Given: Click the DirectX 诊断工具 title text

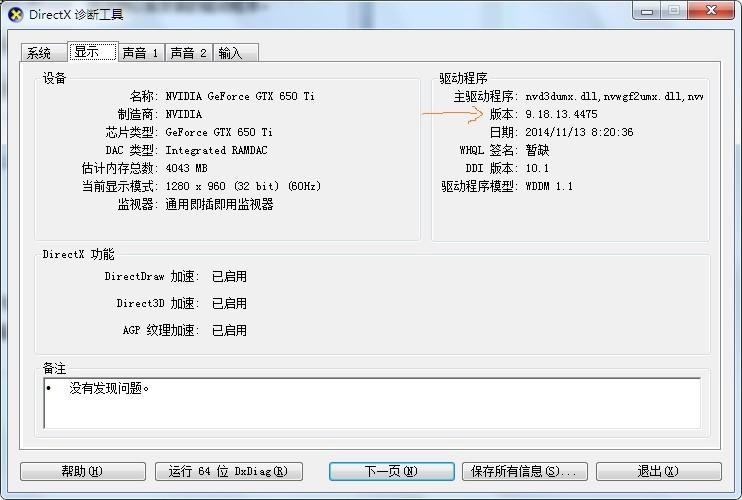Looking at the screenshot, I should (76, 15).
